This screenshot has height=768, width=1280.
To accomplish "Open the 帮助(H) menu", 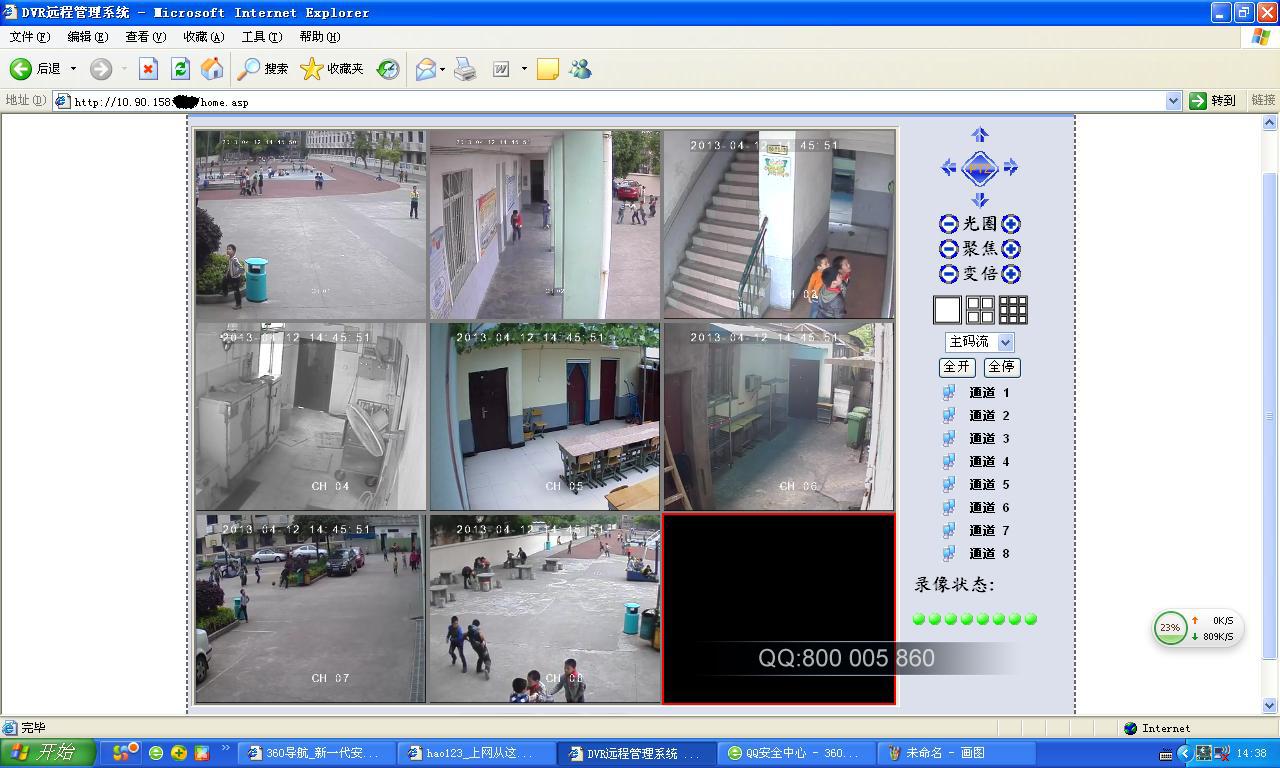I will 320,37.
